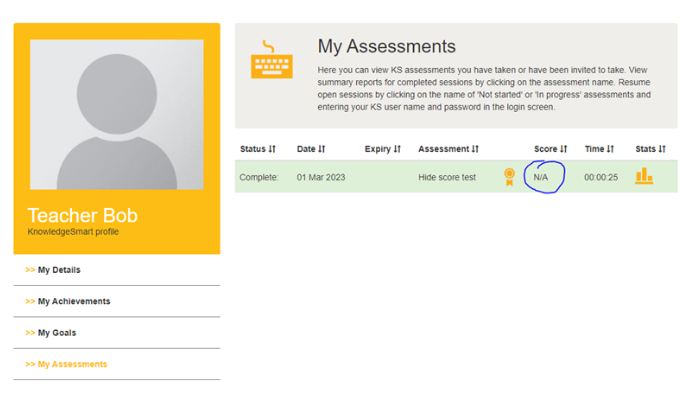The height and width of the screenshot is (397, 694).
Task: Open stats bar chart for Hide score test
Action: pos(644,176)
